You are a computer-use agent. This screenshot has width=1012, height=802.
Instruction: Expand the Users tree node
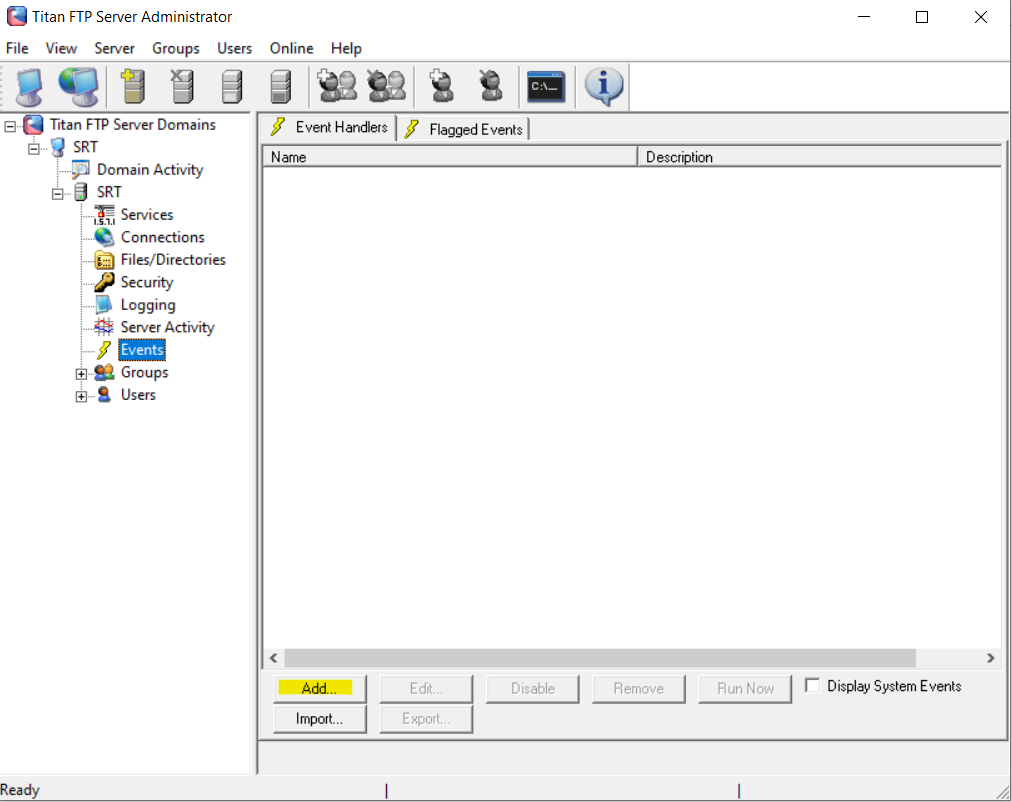(x=82, y=396)
